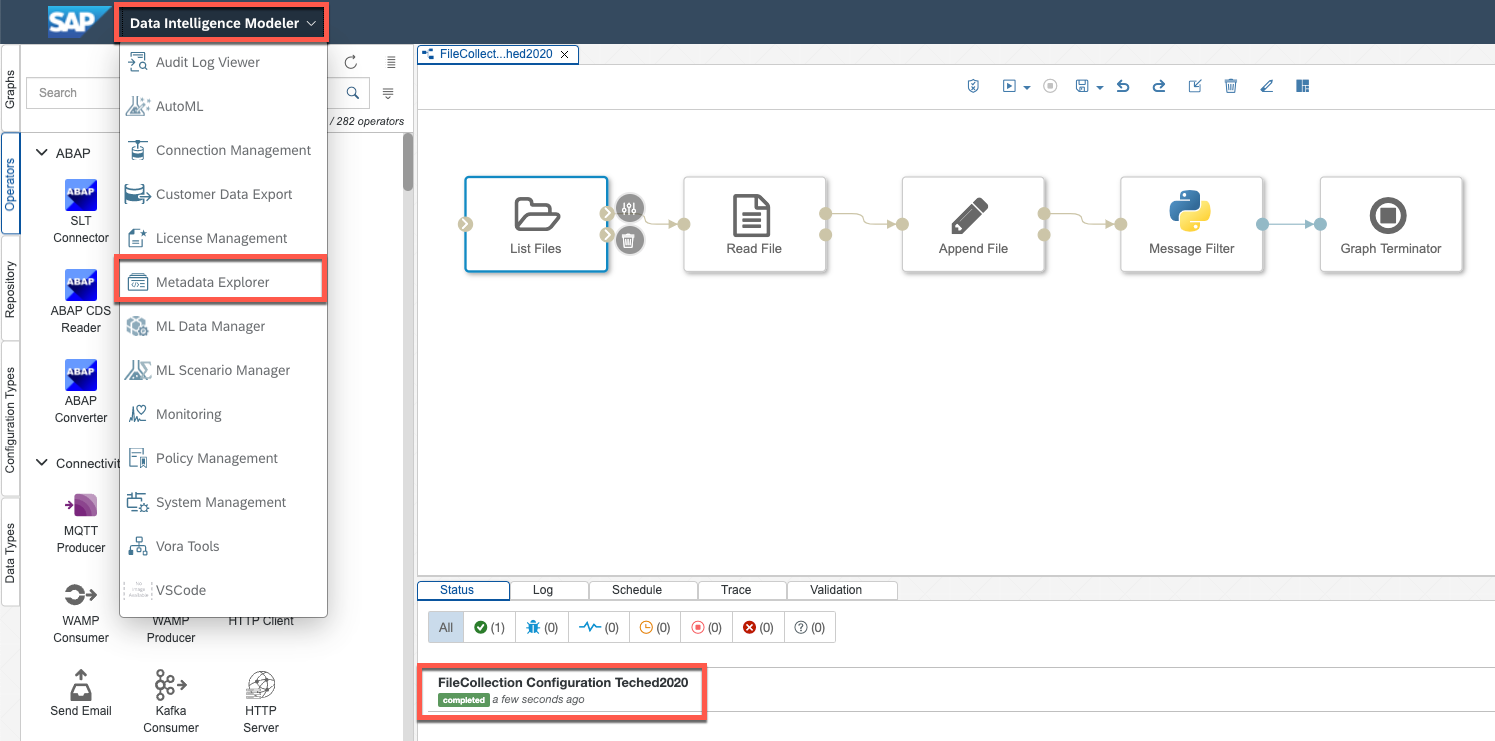Open the save options dropdown arrow
This screenshot has height=741, width=1495.
point(1099,88)
